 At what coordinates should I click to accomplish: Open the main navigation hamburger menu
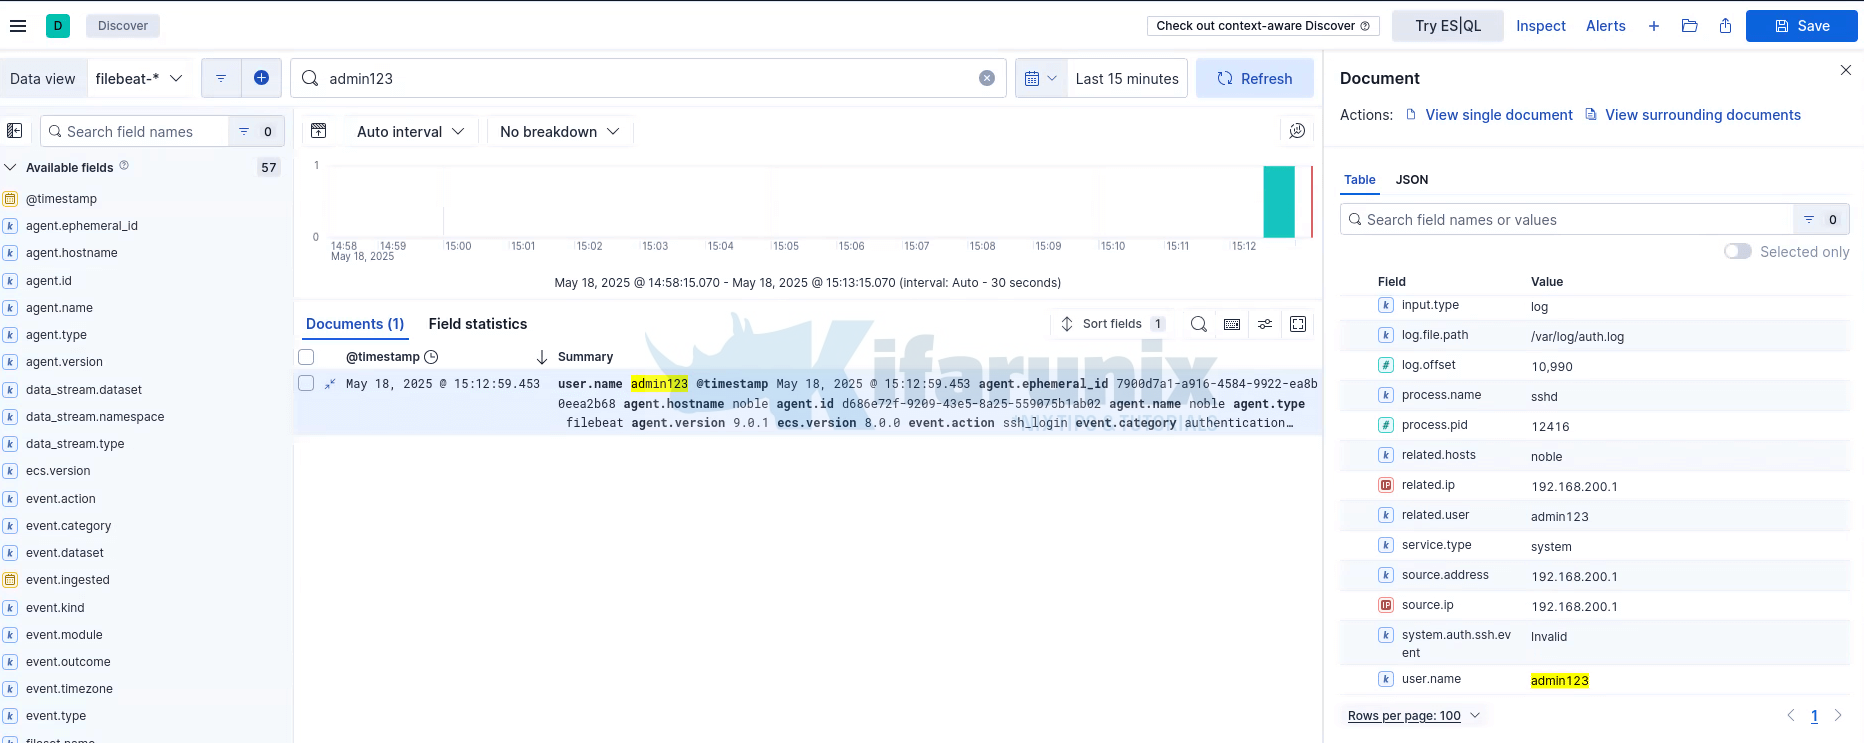tap(18, 26)
